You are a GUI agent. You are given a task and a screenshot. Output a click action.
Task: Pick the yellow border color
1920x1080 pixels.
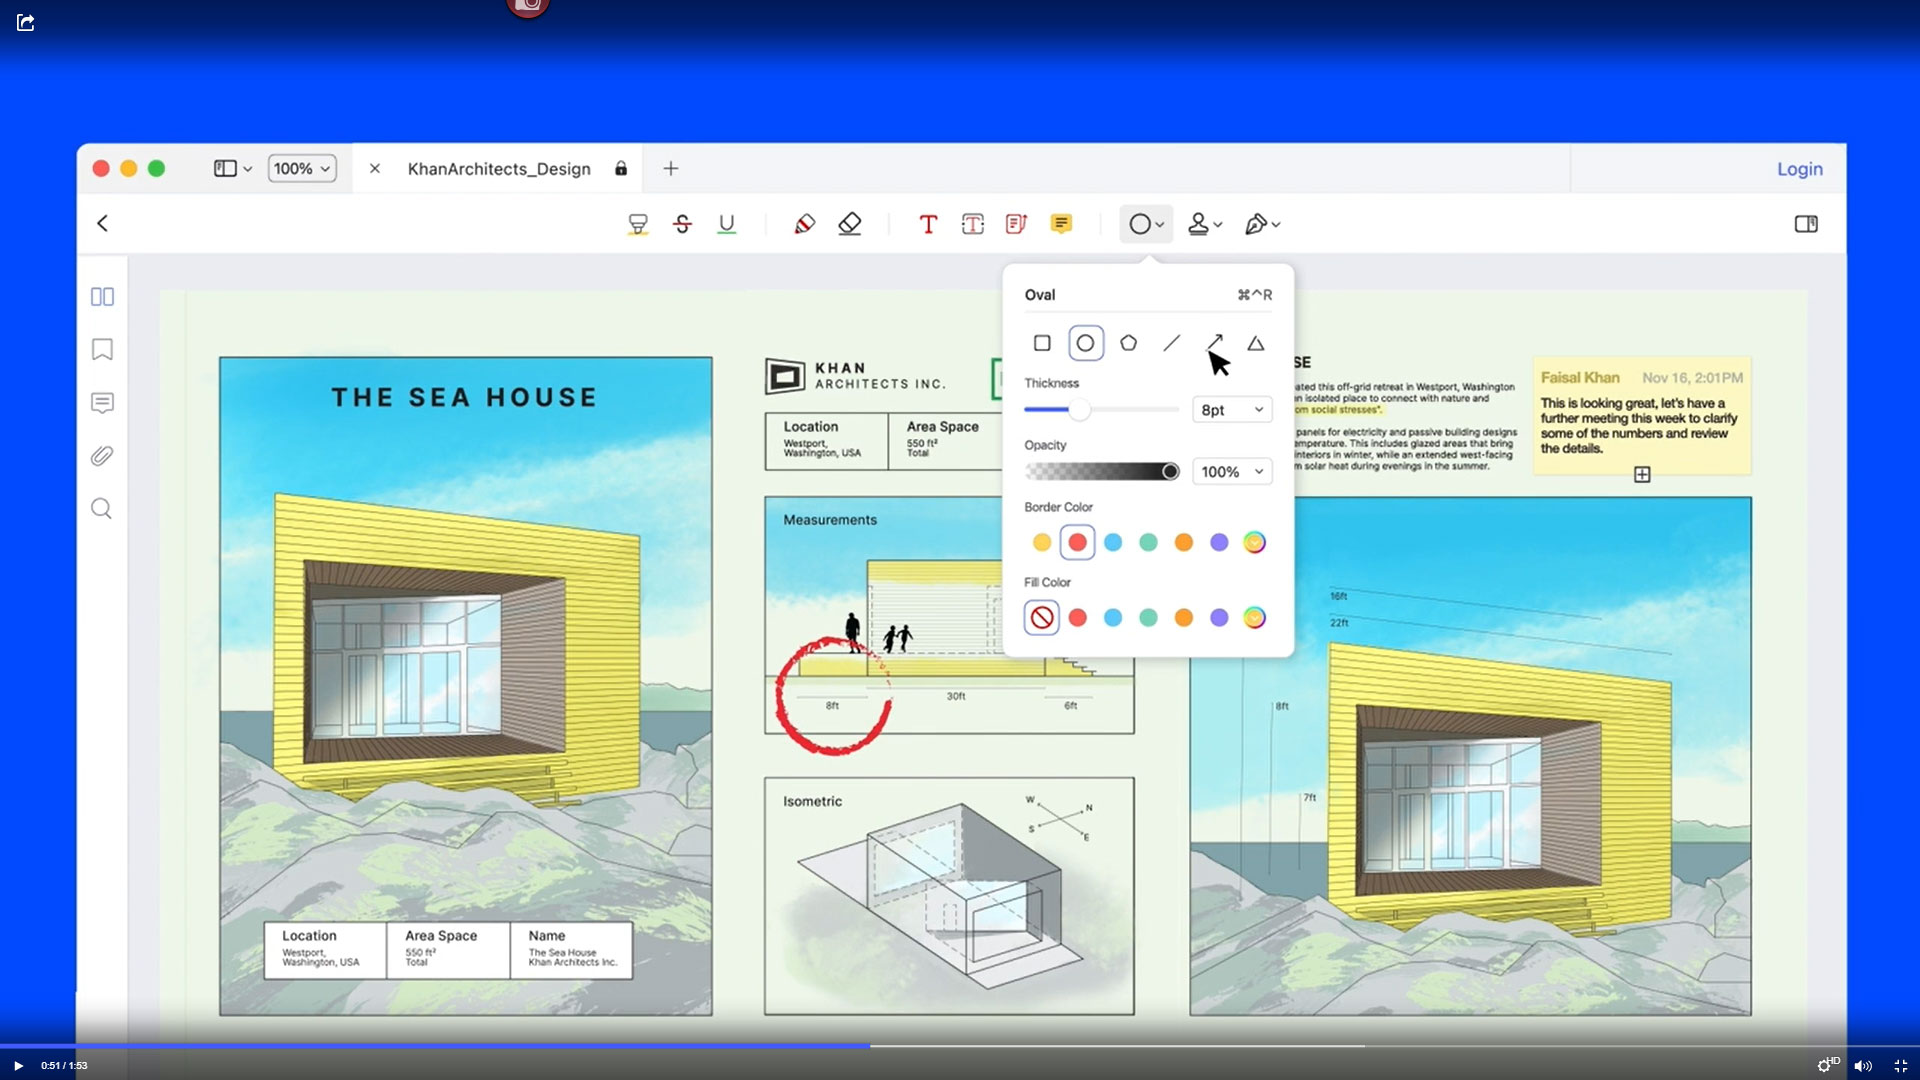(1041, 542)
